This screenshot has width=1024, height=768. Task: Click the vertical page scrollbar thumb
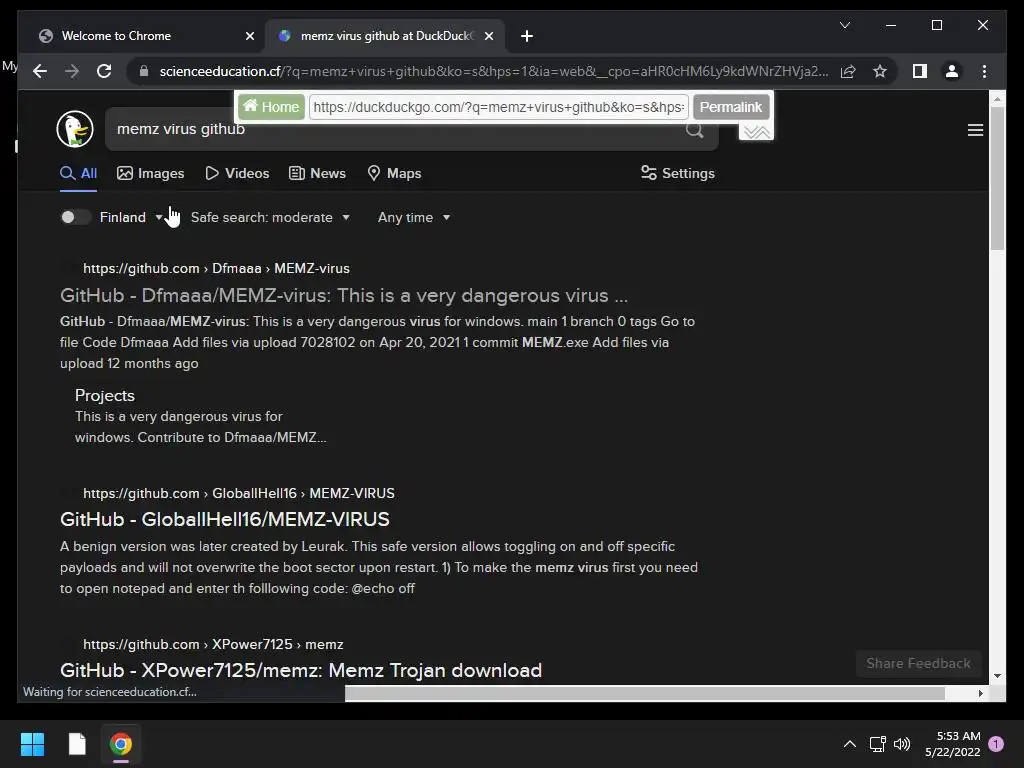[997, 178]
